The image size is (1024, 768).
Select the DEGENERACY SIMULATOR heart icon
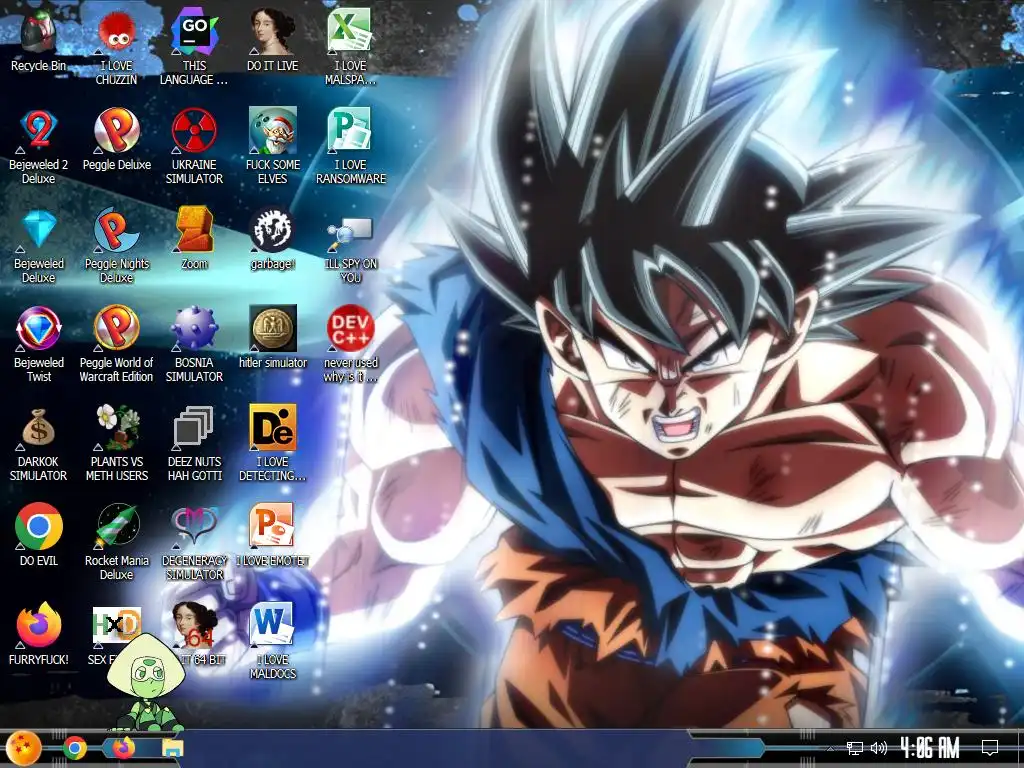[x=194, y=526]
